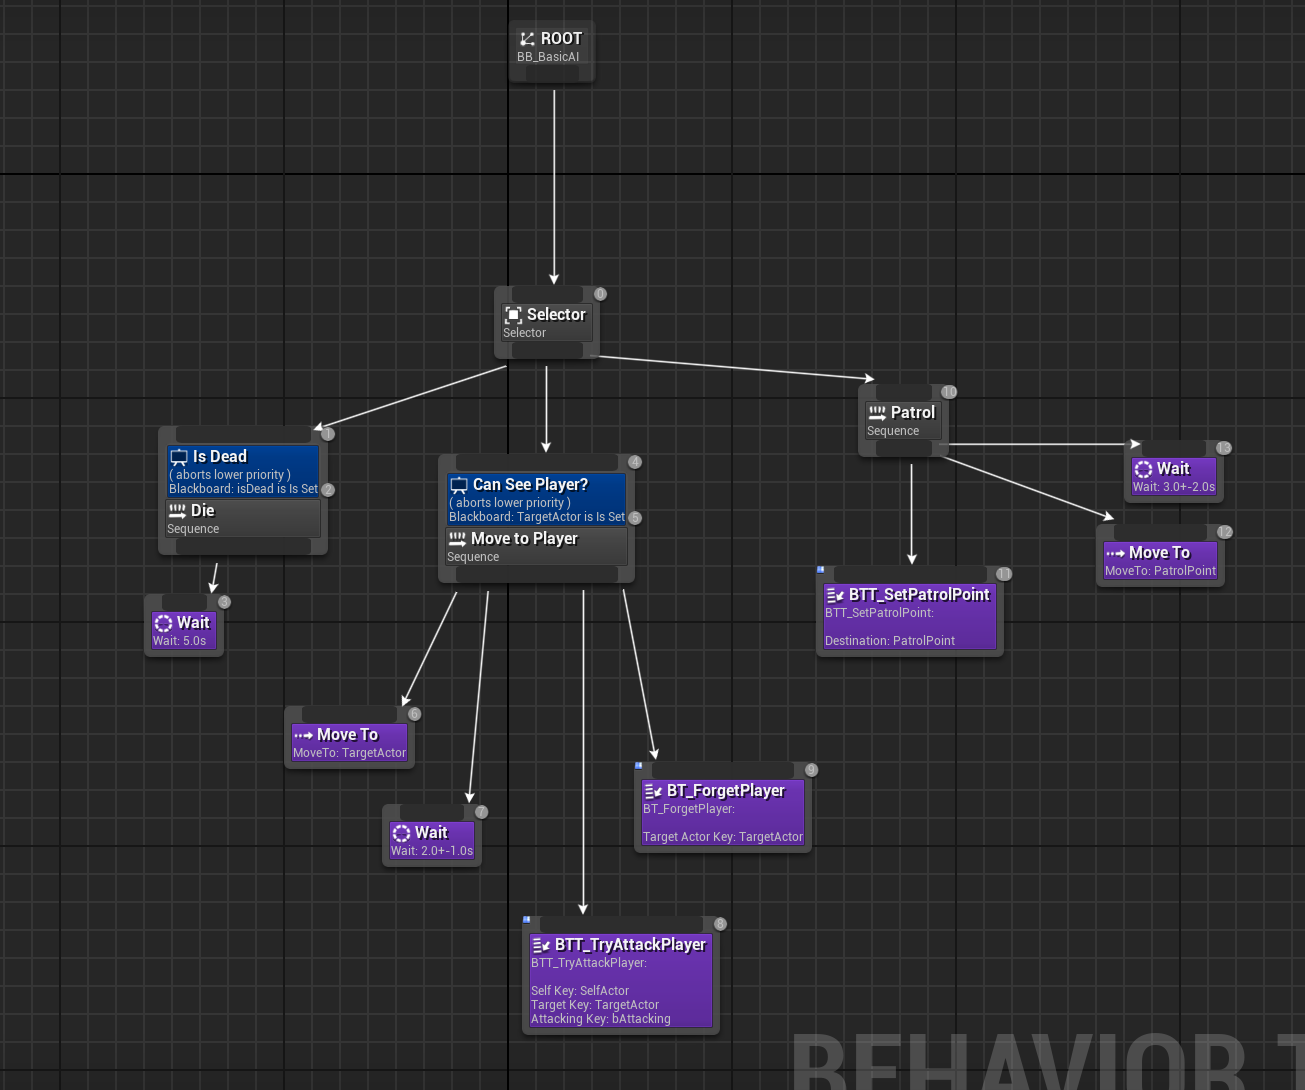The image size is (1305, 1090).
Task: Select the Patrol sequence title
Action: coord(913,413)
